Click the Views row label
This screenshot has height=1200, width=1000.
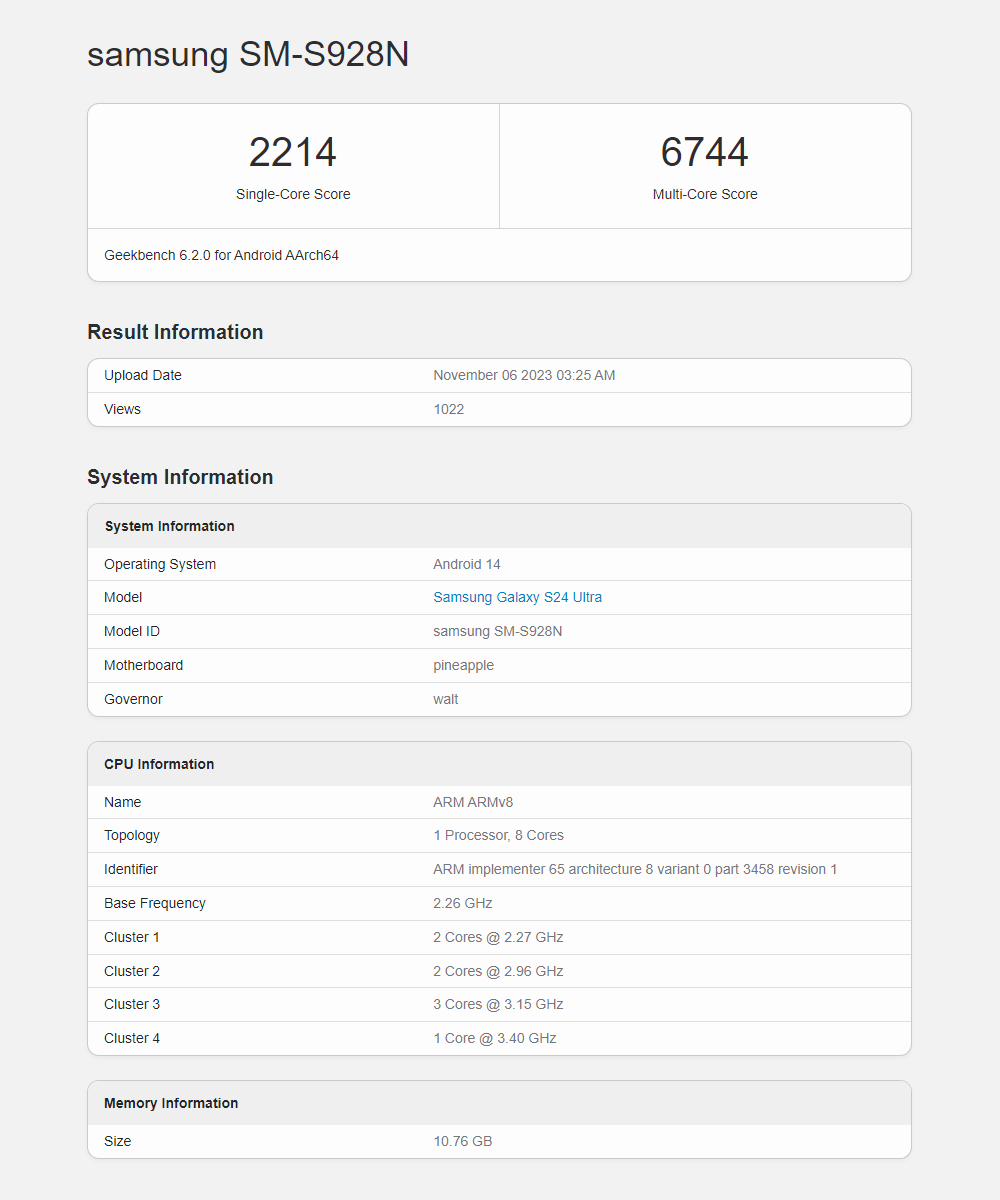click(x=122, y=409)
